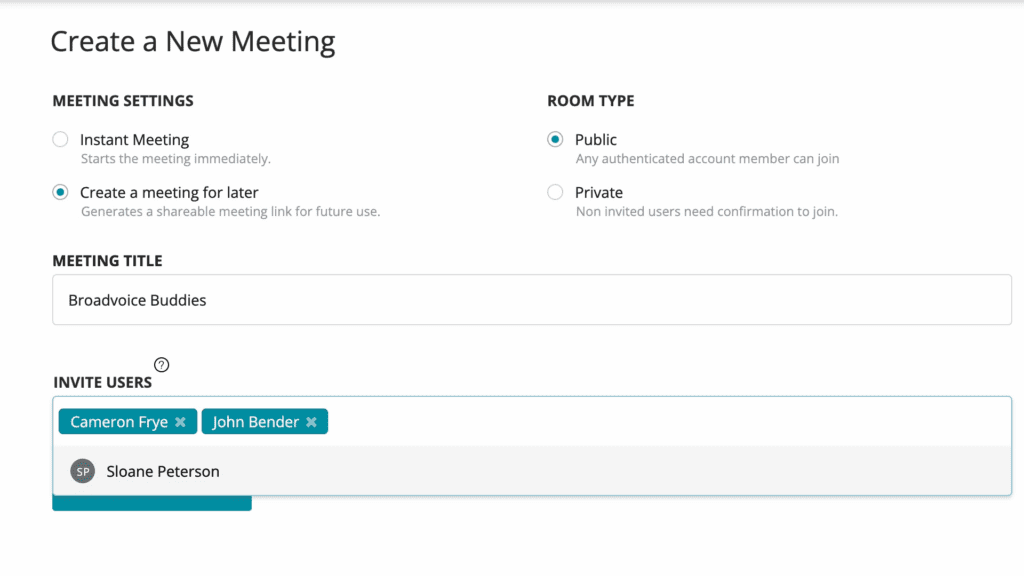Click the Private label text
The height and width of the screenshot is (576, 1024).
point(599,192)
